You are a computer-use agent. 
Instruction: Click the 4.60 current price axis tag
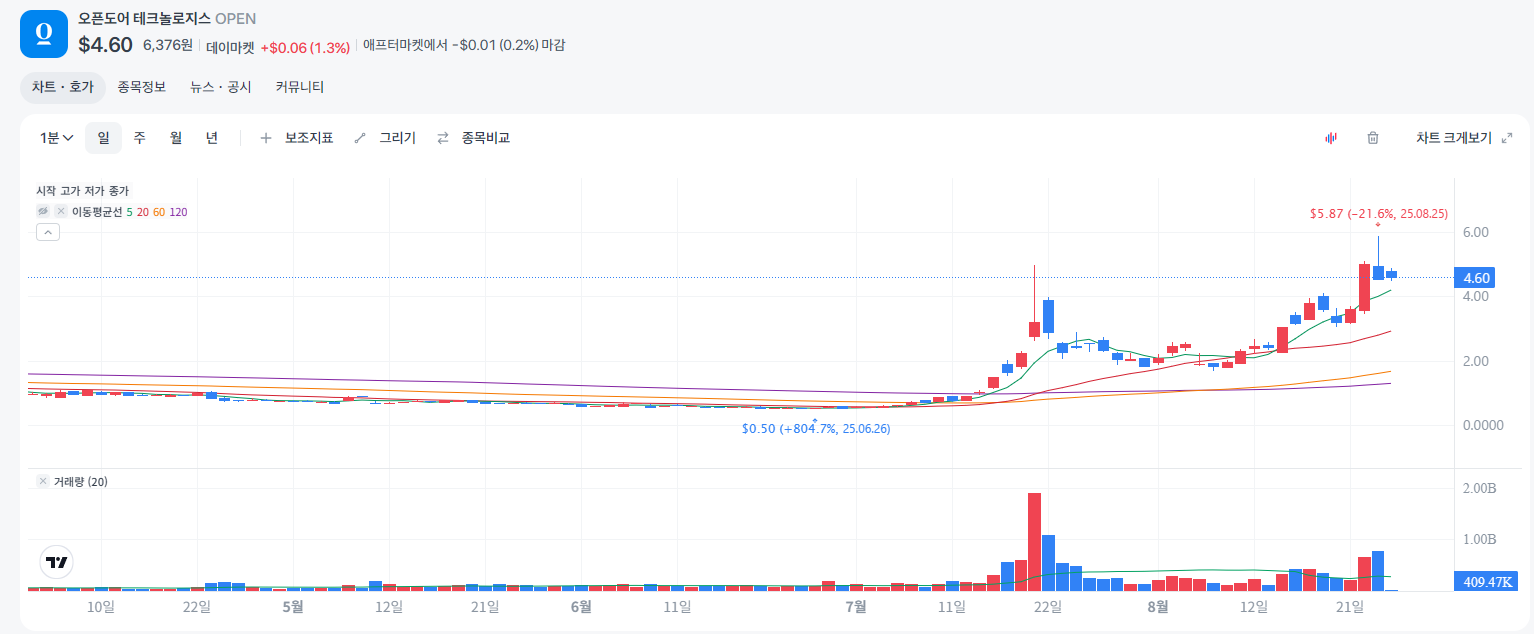point(1476,278)
